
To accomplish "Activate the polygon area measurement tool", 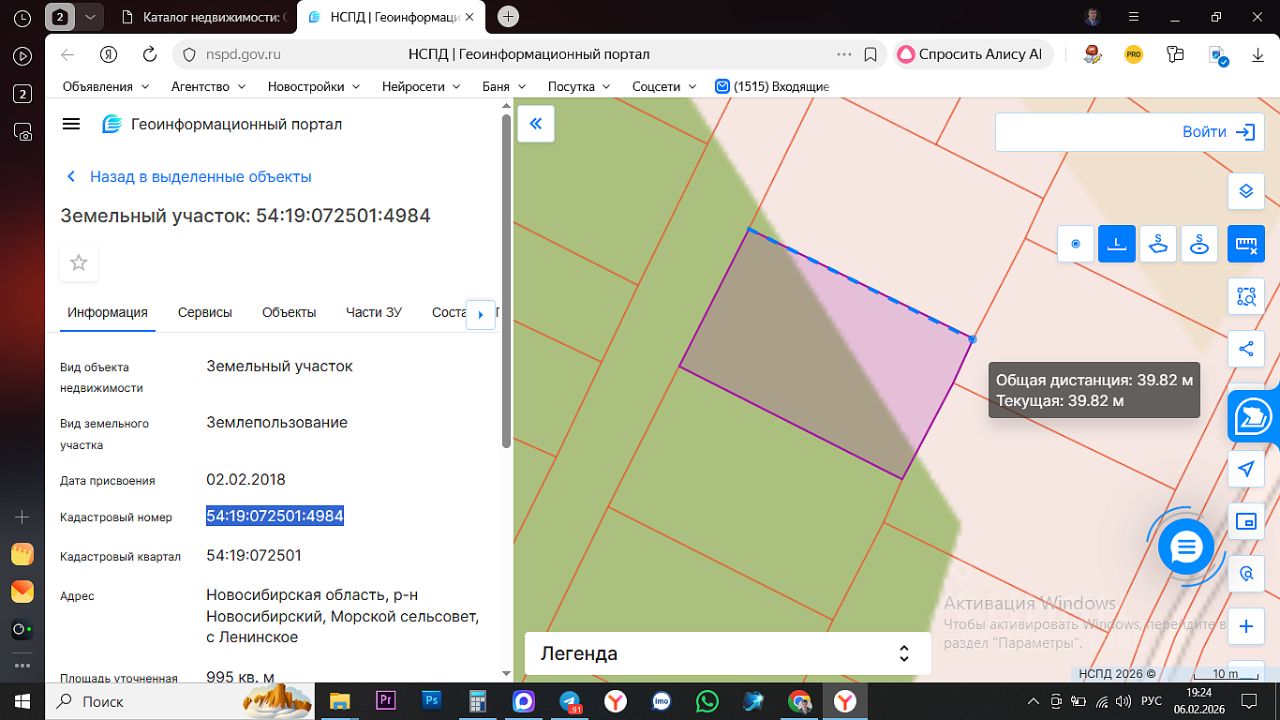I will pyautogui.click(x=1158, y=243).
